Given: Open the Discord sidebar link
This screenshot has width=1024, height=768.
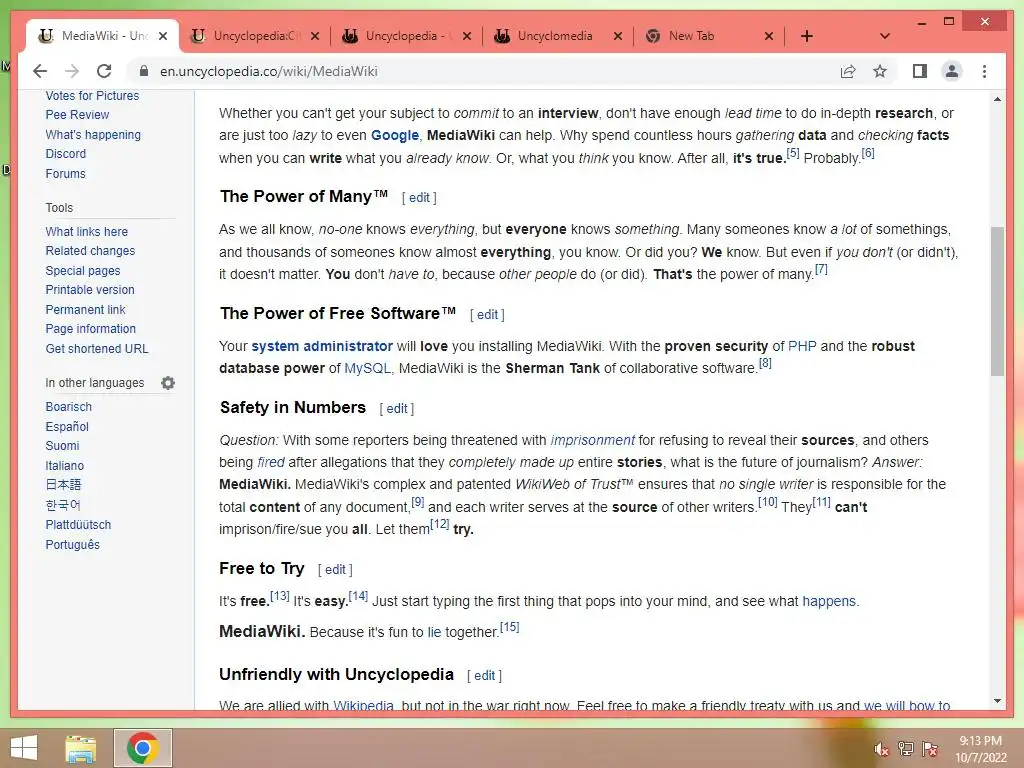Looking at the screenshot, I should point(65,153).
